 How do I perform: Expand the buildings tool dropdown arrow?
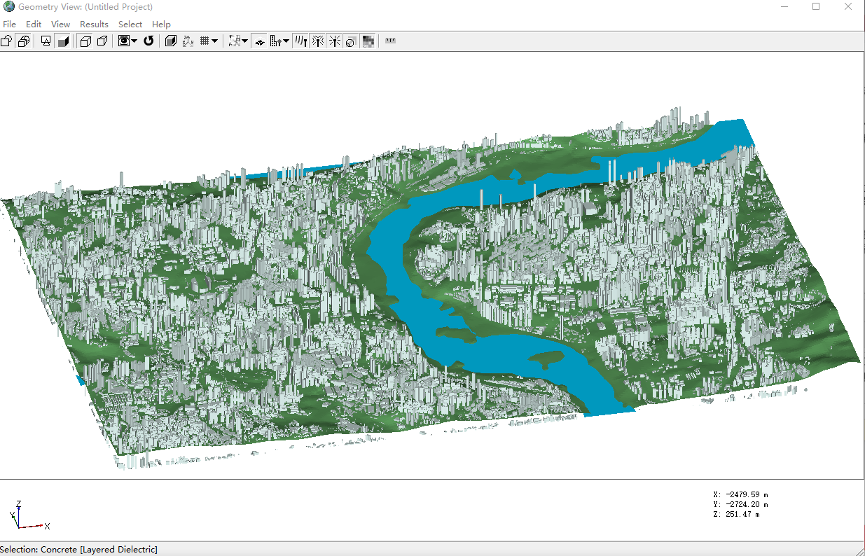(x=286, y=41)
